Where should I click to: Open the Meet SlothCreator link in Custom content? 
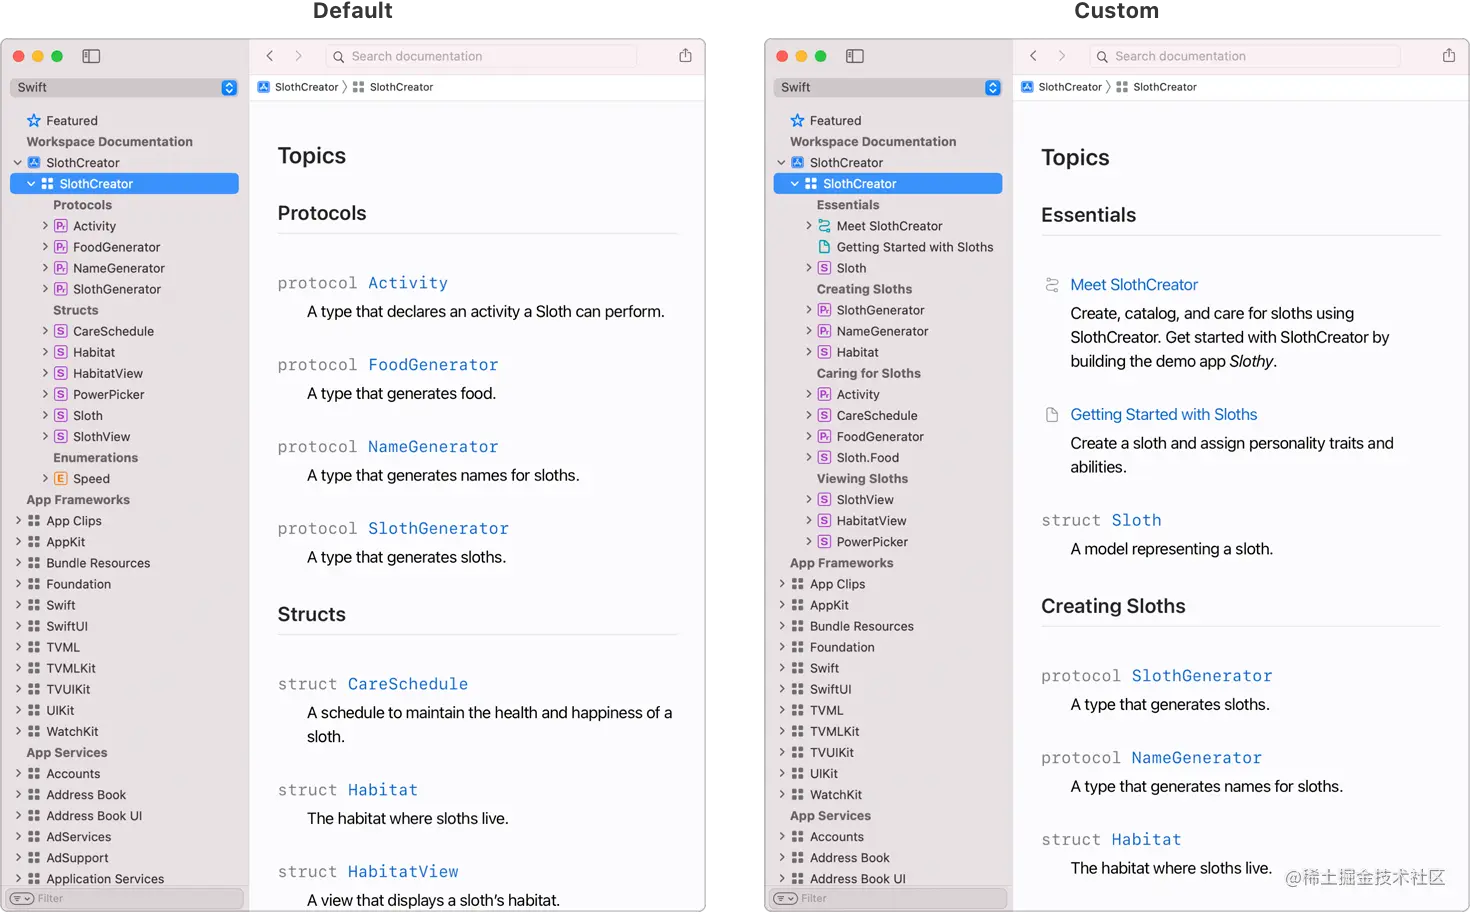(1134, 285)
